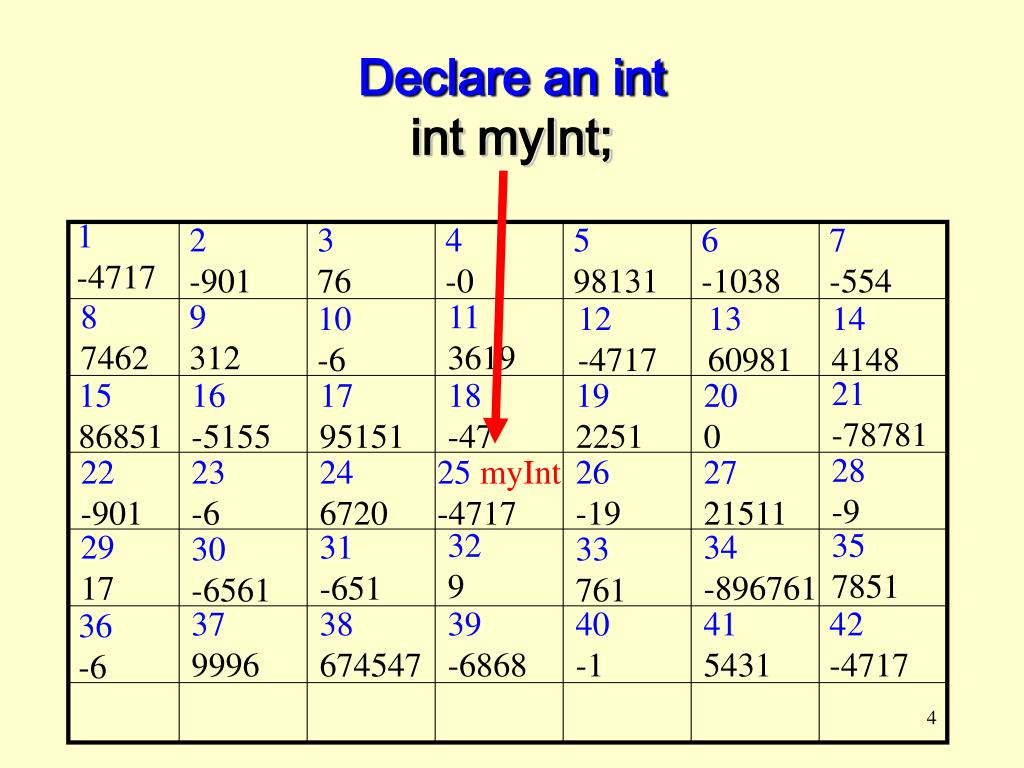
Task: Click the slide page number 4
Action: click(931, 718)
